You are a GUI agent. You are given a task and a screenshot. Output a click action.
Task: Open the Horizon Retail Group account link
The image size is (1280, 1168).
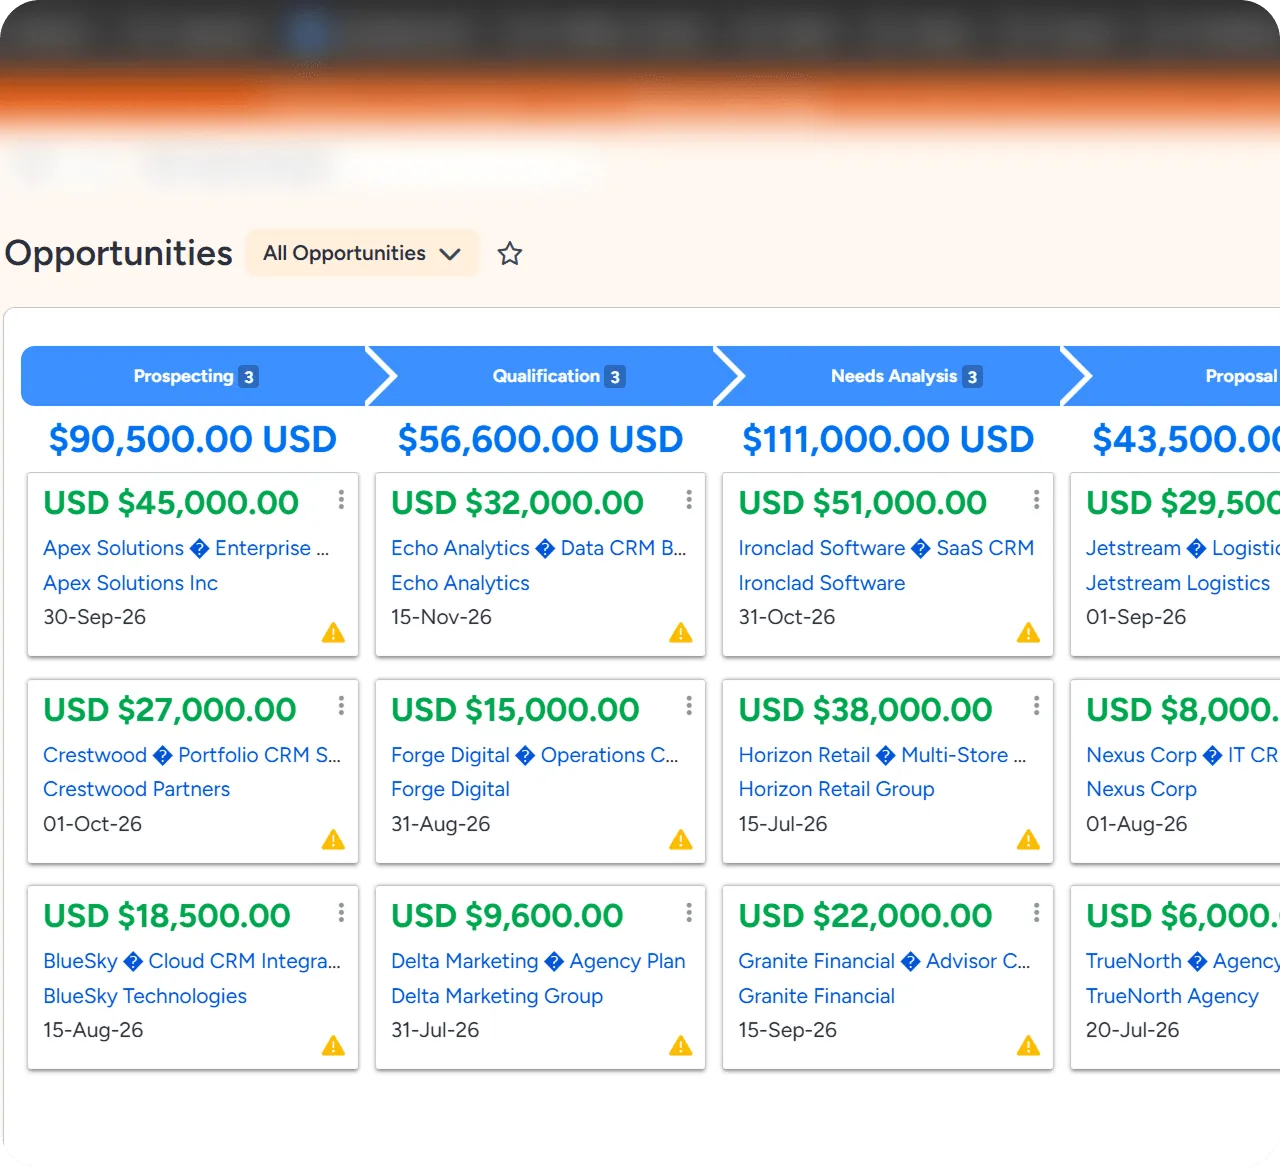tap(836, 789)
